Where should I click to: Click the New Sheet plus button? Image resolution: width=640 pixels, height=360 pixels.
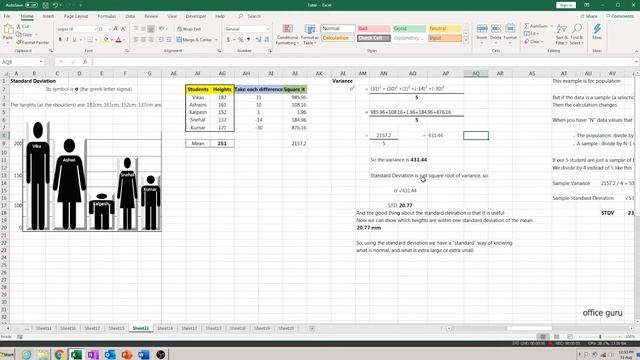click(x=312, y=328)
